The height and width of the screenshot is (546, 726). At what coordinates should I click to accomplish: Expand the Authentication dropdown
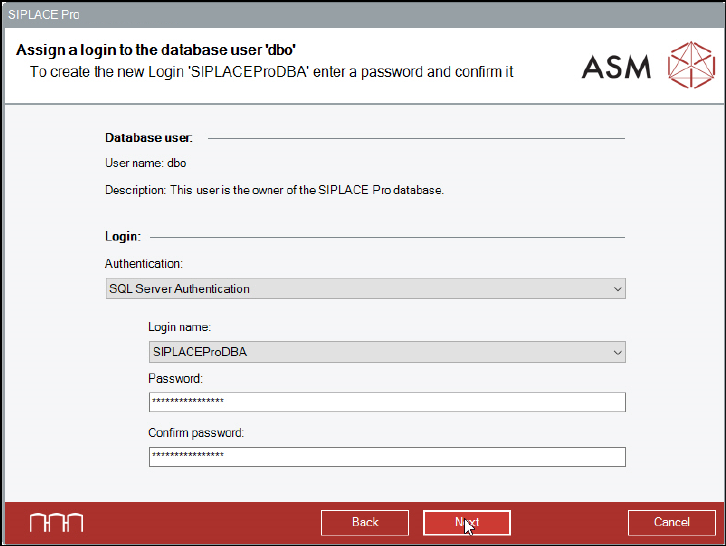(365, 289)
